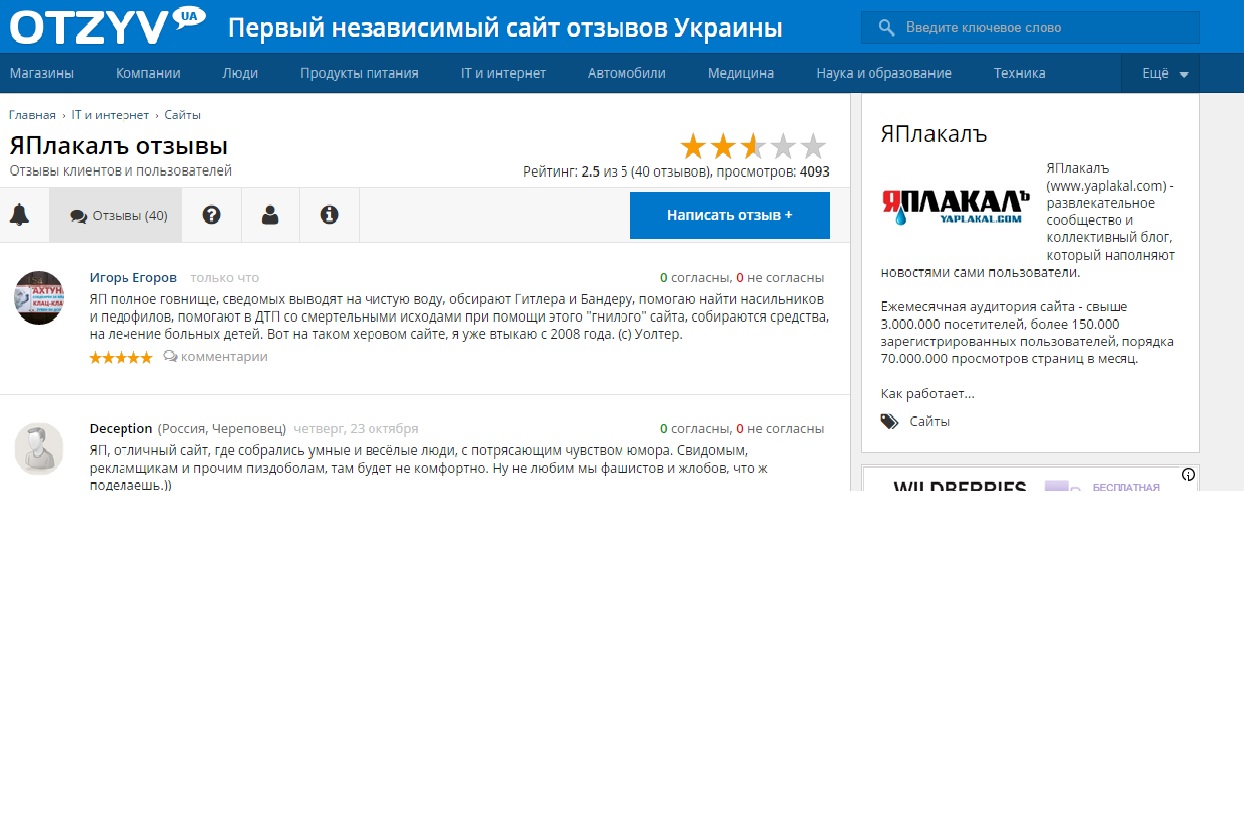1244x840 pixels.
Task: Open the Компании menu item
Action: click(148, 73)
